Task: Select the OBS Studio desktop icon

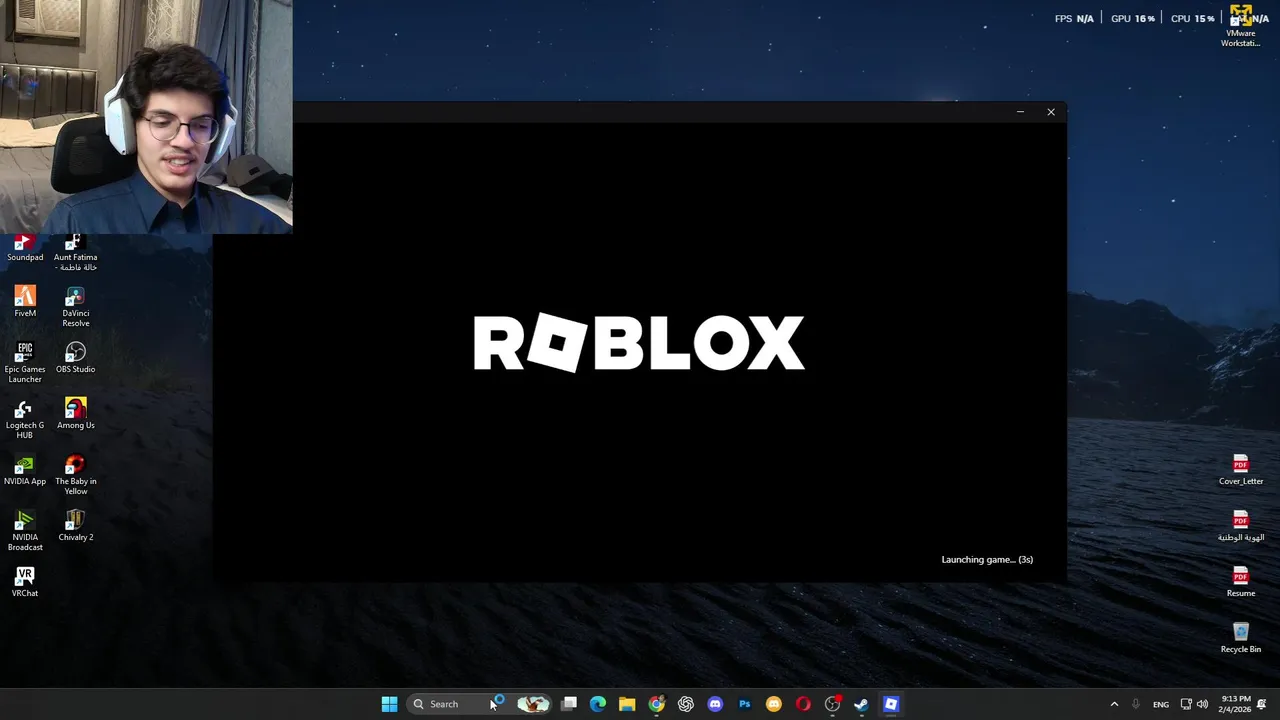Action: point(76,358)
